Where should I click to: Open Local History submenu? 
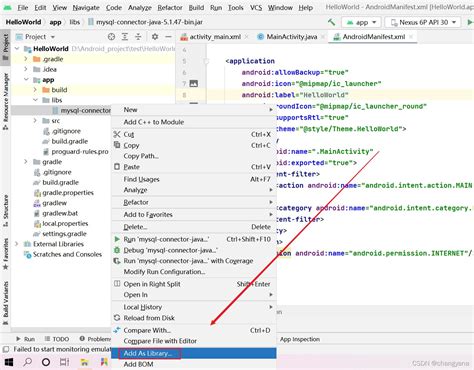click(x=194, y=307)
